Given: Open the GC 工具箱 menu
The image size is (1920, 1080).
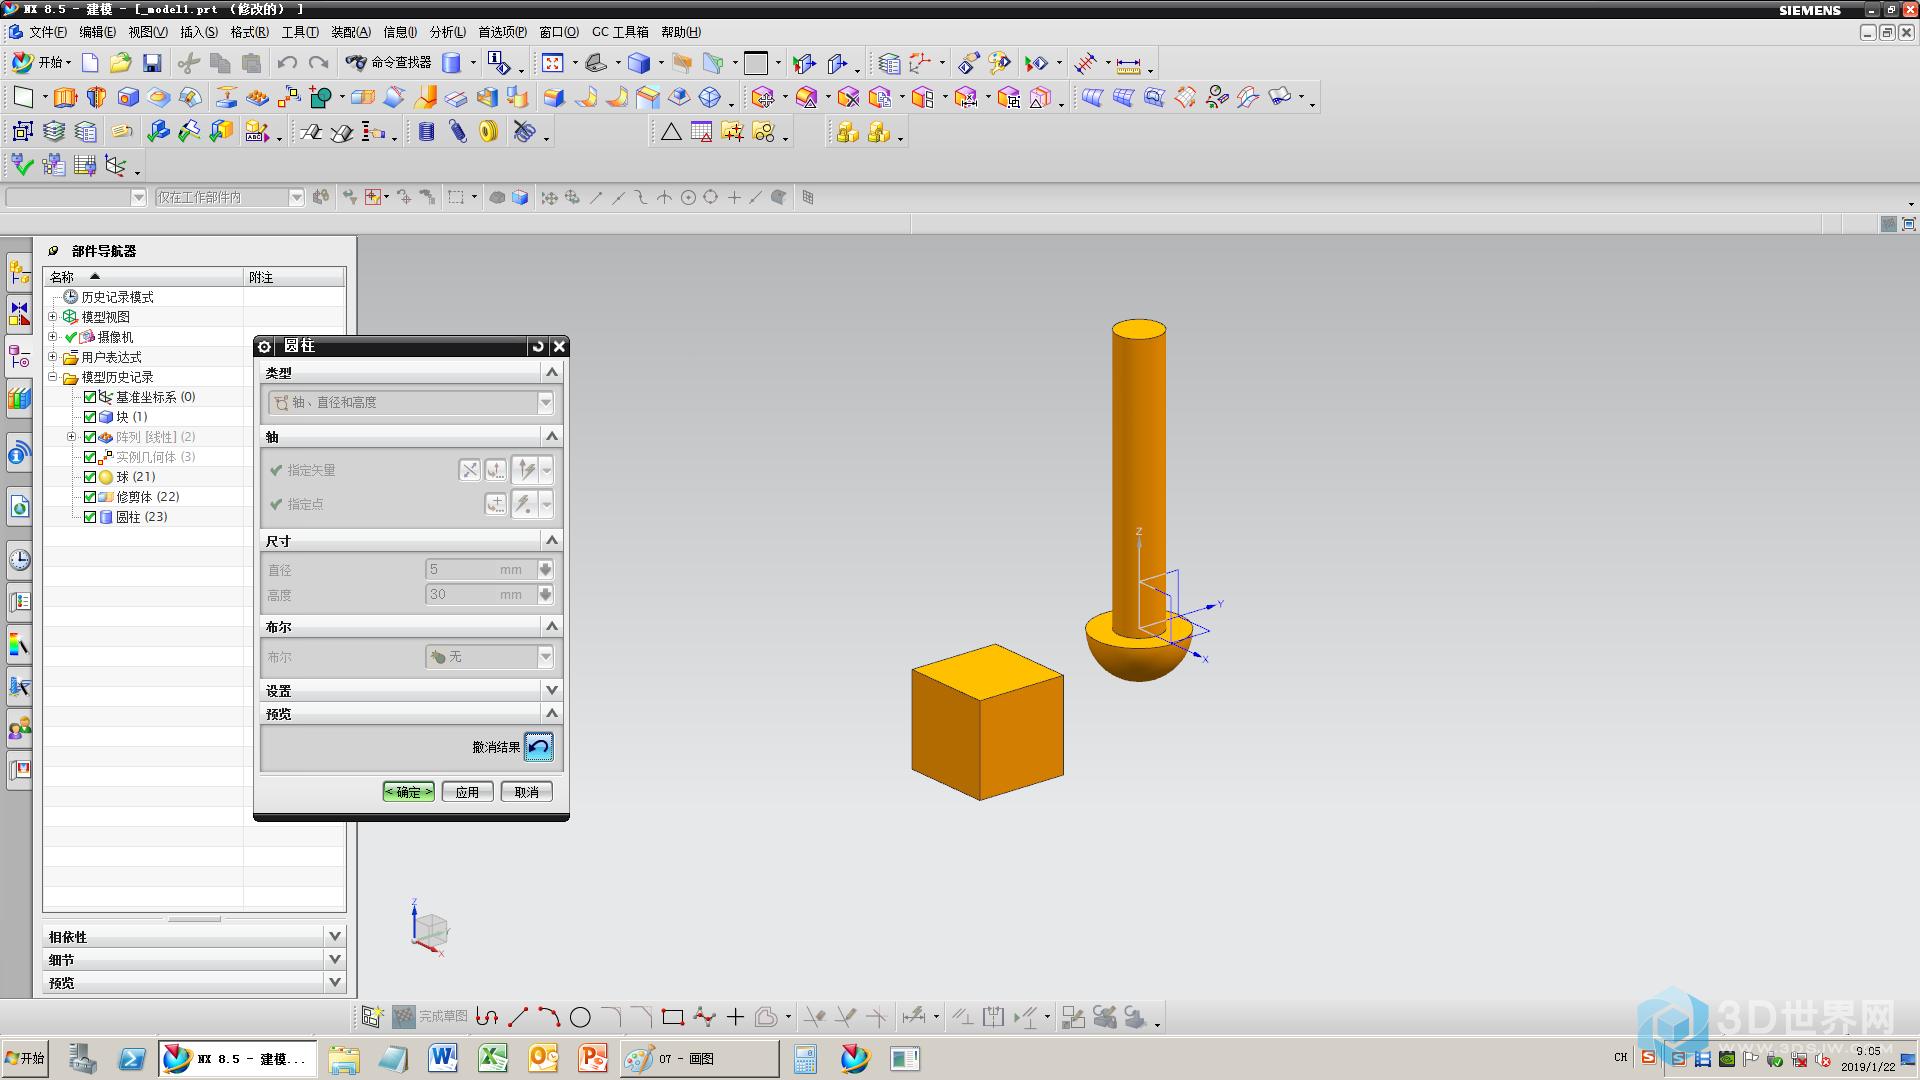Looking at the screenshot, I should (620, 32).
